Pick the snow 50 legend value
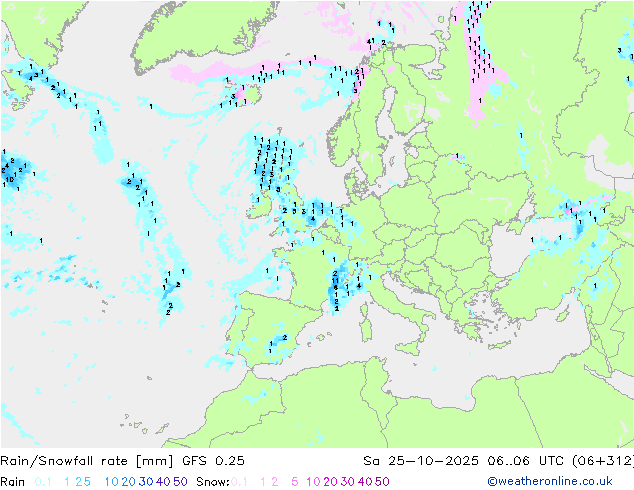This screenshot has width=634, height=490. click(x=382, y=482)
